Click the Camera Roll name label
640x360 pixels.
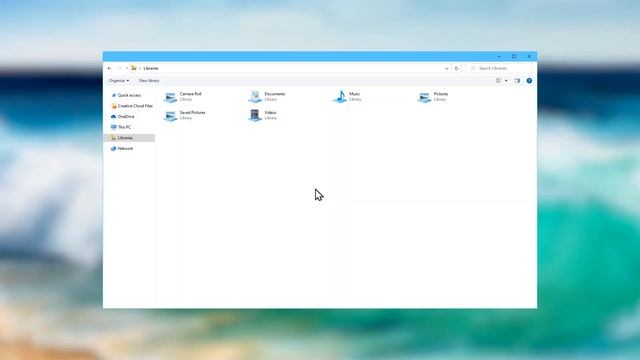point(191,94)
